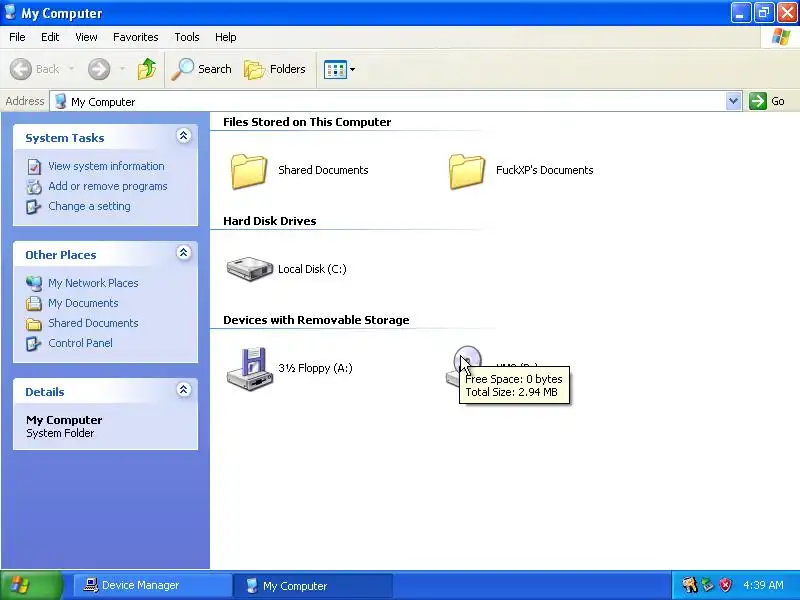Click the Local Disk (C:) label
The width and height of the screenshot is (800, 600).
[x=312, y=269]
